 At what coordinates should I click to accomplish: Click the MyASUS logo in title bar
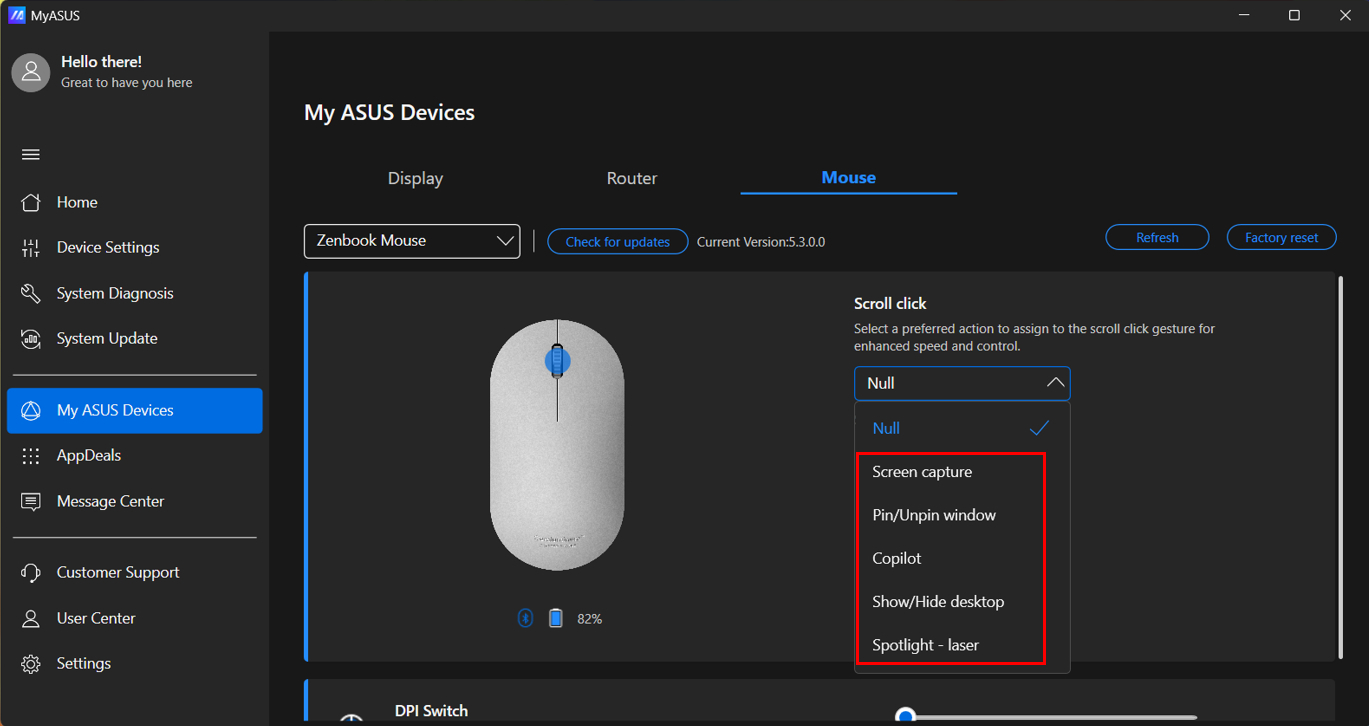16,15
